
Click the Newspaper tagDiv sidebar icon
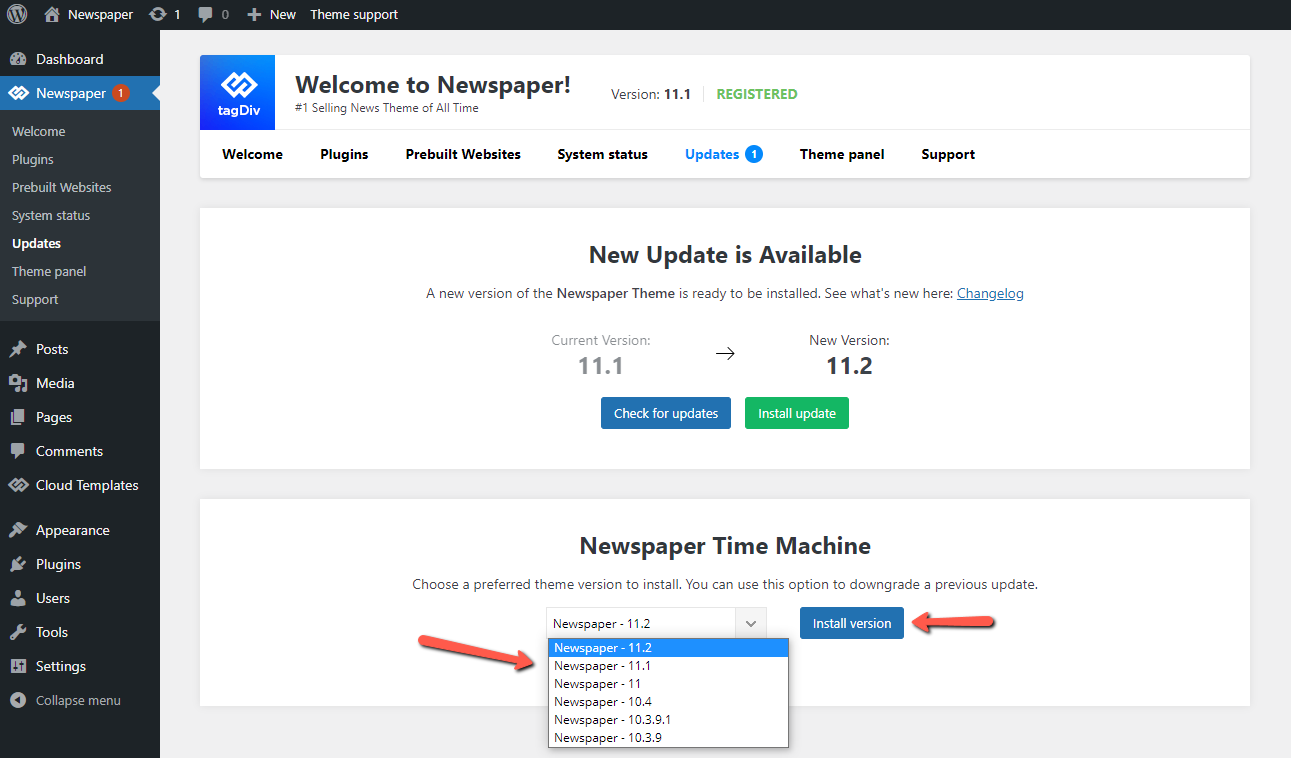tap(18, 93)
